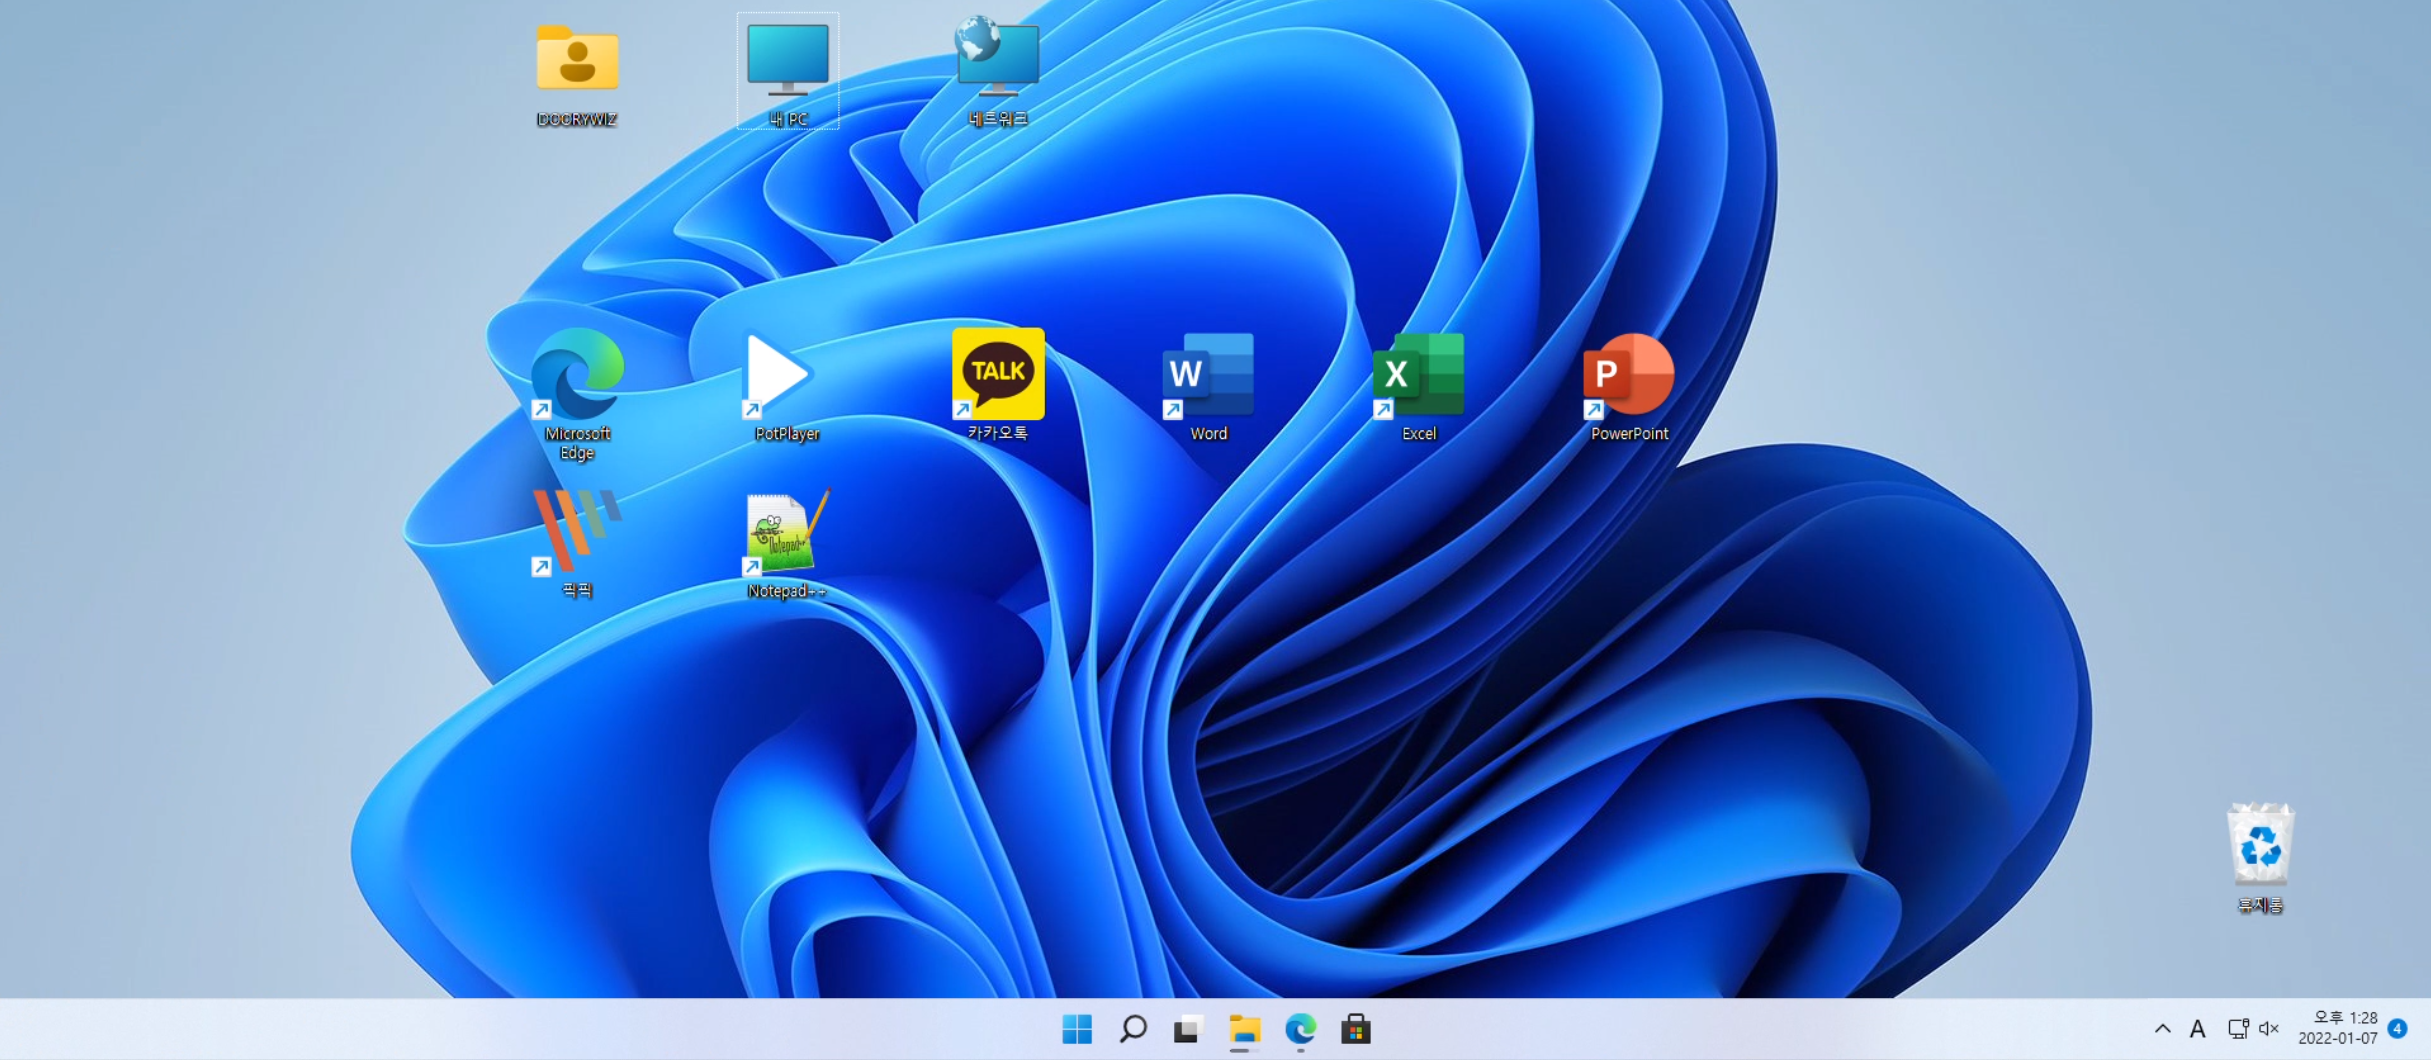Toggle the IME input mode indicator A
The height and width of the screenshot is (1060, 2431).
click(x=2197, y=1029)
